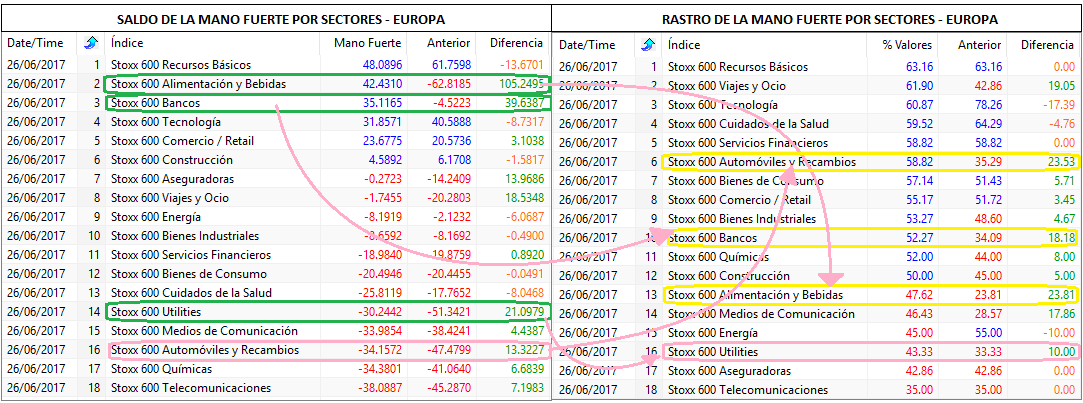Select Stoxx 600 Construcción in the right table
This screenshot has height=403, width=1083.
coord(727,277)
